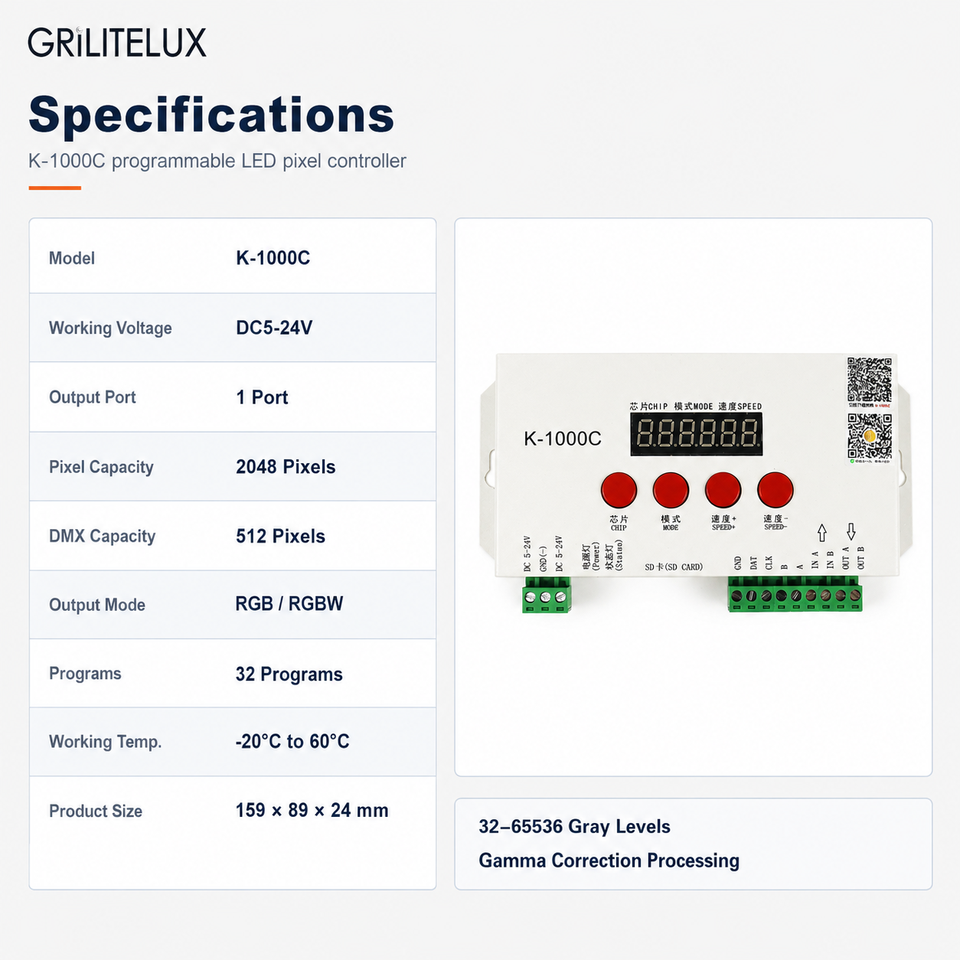The width and height of the screenshot is (960, 960).
Task: Click the green nine-pin signal terminal block
Action: [x=795, y=595]
